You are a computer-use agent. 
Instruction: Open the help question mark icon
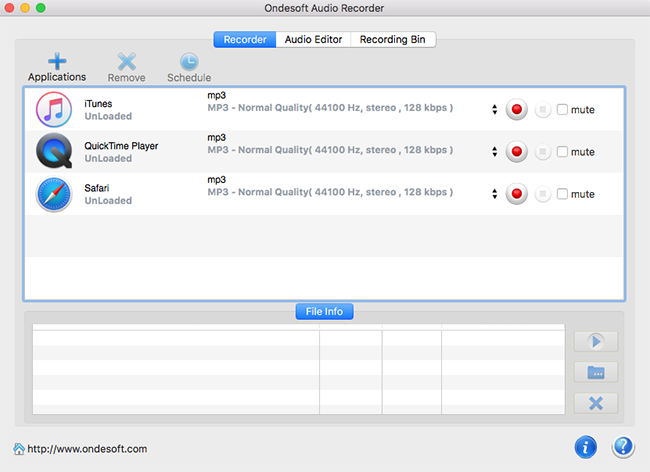(623, 447)
